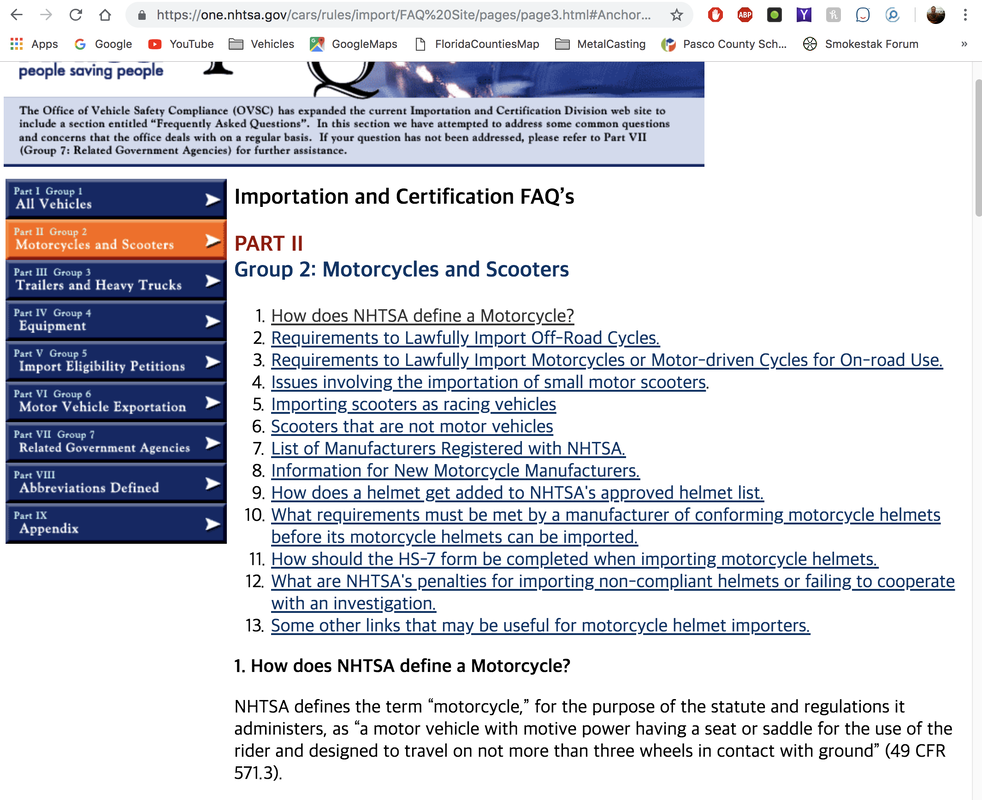Open 'How does NHTSA define a Motorcycle?' link
The height and width of the screenshot is (800, 982).
click(423, 316)
